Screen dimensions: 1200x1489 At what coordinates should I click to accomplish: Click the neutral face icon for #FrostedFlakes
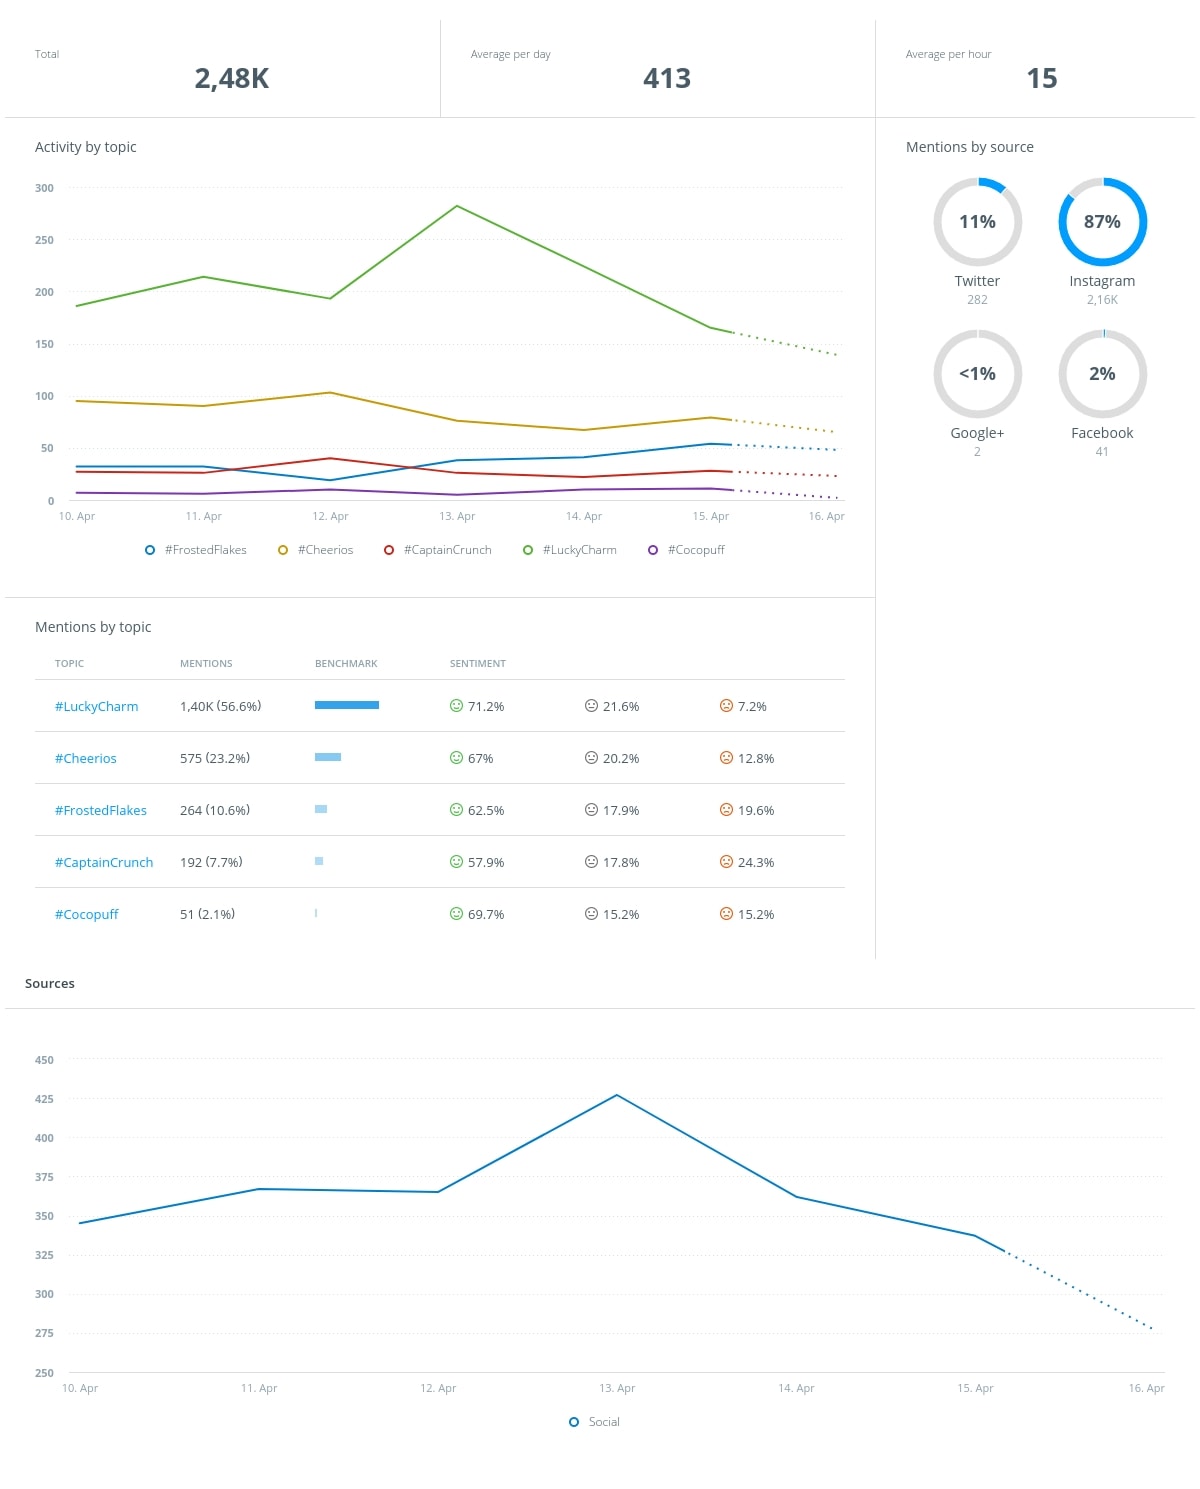click(x=591, y=810)
